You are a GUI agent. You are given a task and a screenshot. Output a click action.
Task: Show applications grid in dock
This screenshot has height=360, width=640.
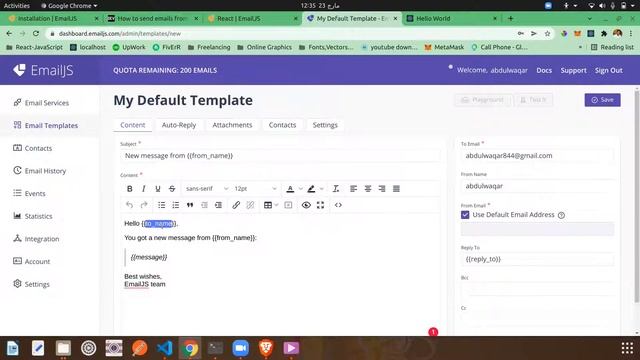[627, 348]
